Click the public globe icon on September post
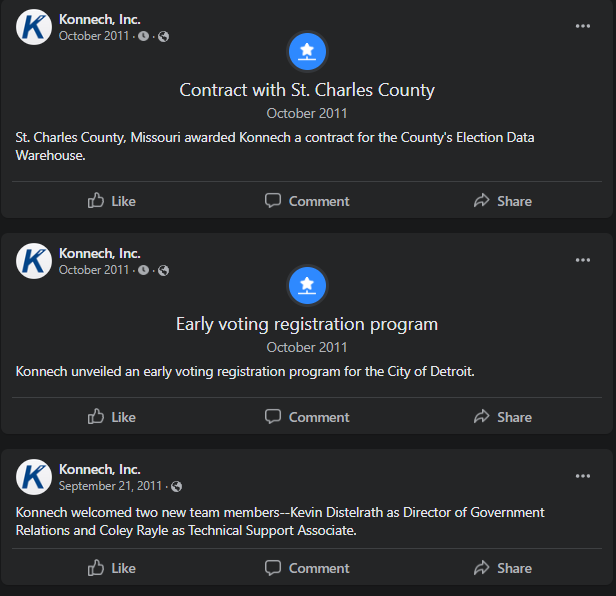This screenshot has width=616, height=596. pos(177,487)
